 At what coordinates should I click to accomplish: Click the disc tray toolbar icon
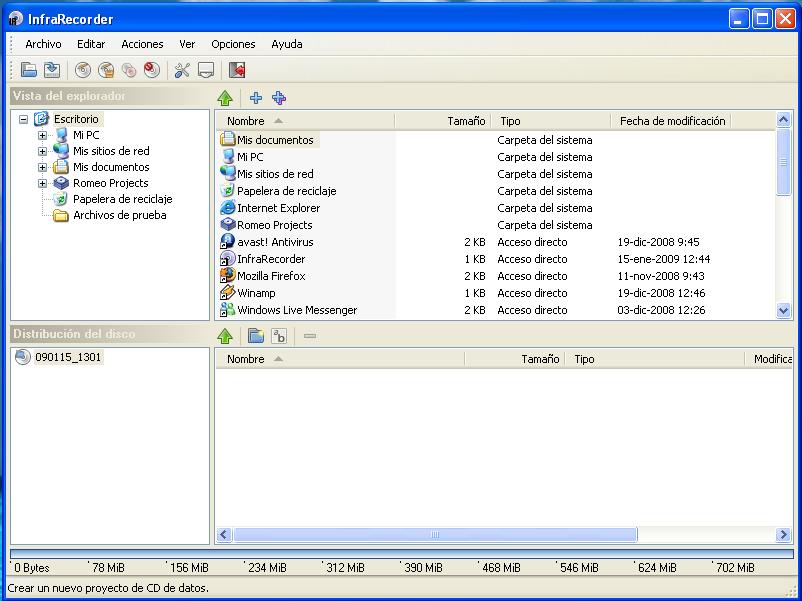click(206, 70)
